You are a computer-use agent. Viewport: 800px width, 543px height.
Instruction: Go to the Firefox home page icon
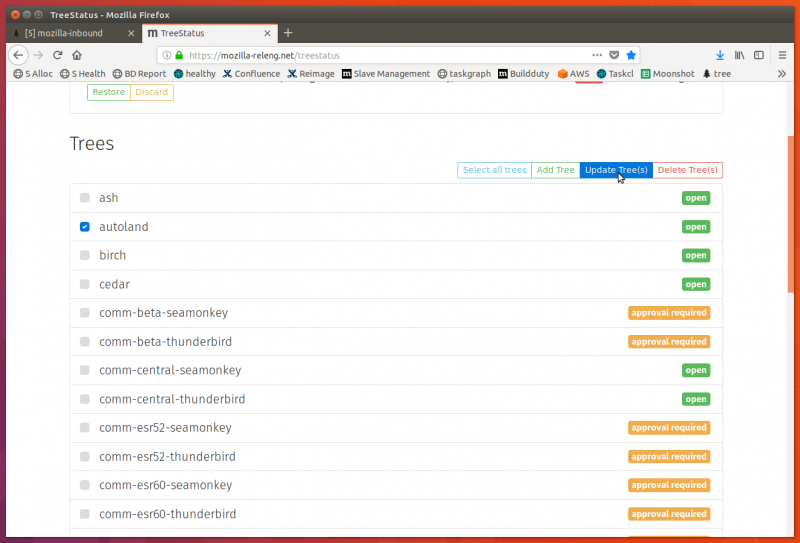tap(77, 55)
